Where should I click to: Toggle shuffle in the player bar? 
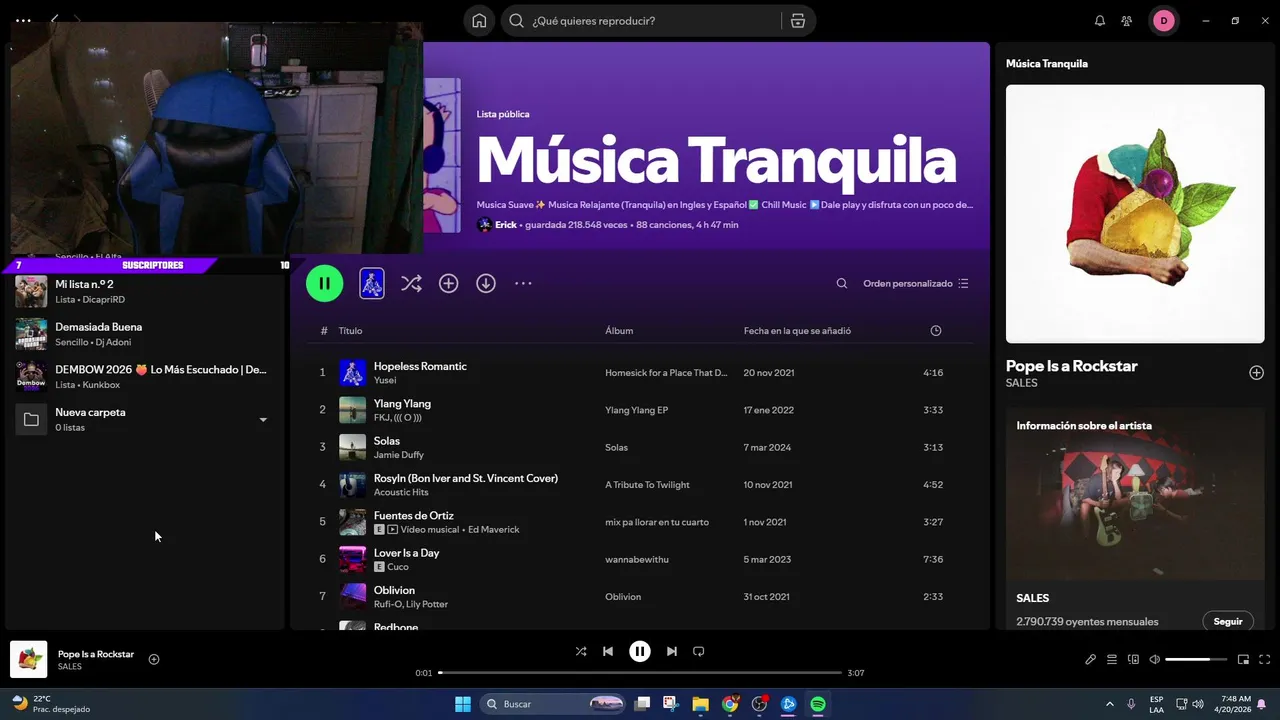point(581,651)
